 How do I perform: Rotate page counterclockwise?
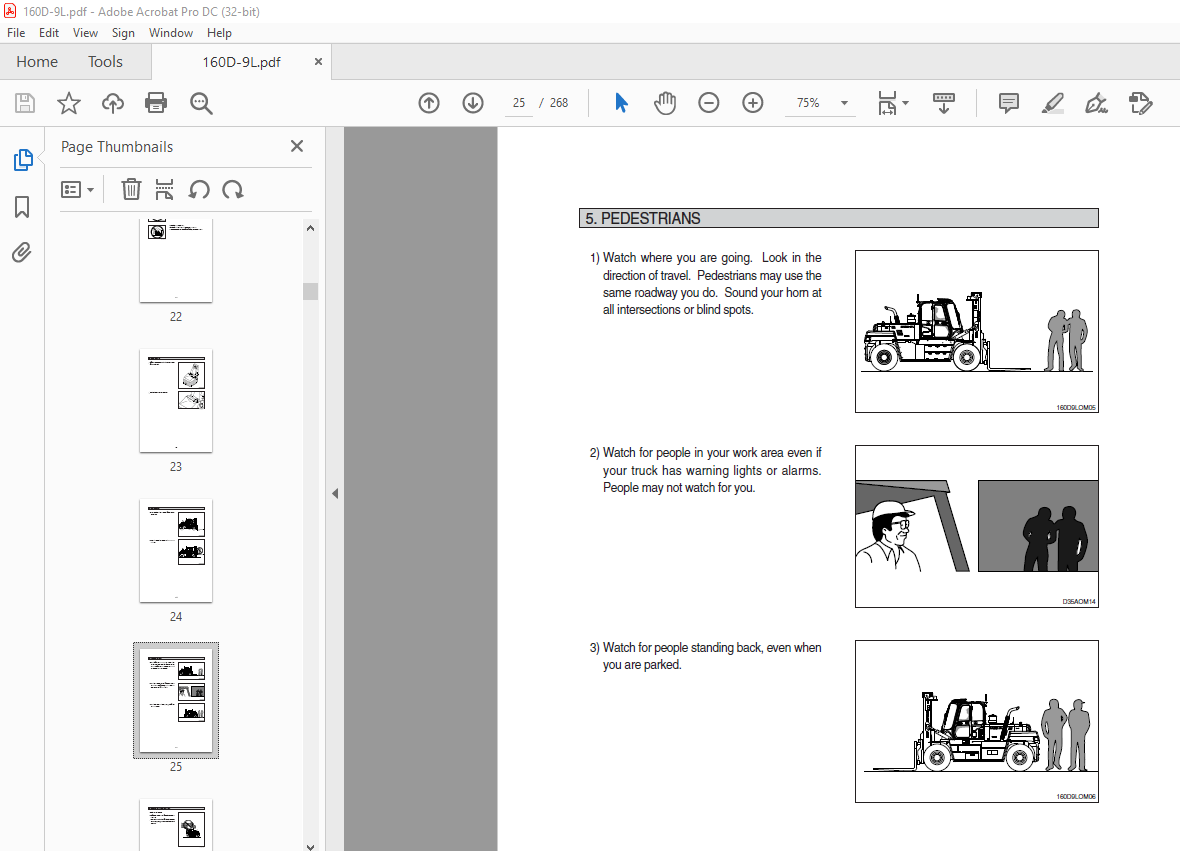point(199,190)
